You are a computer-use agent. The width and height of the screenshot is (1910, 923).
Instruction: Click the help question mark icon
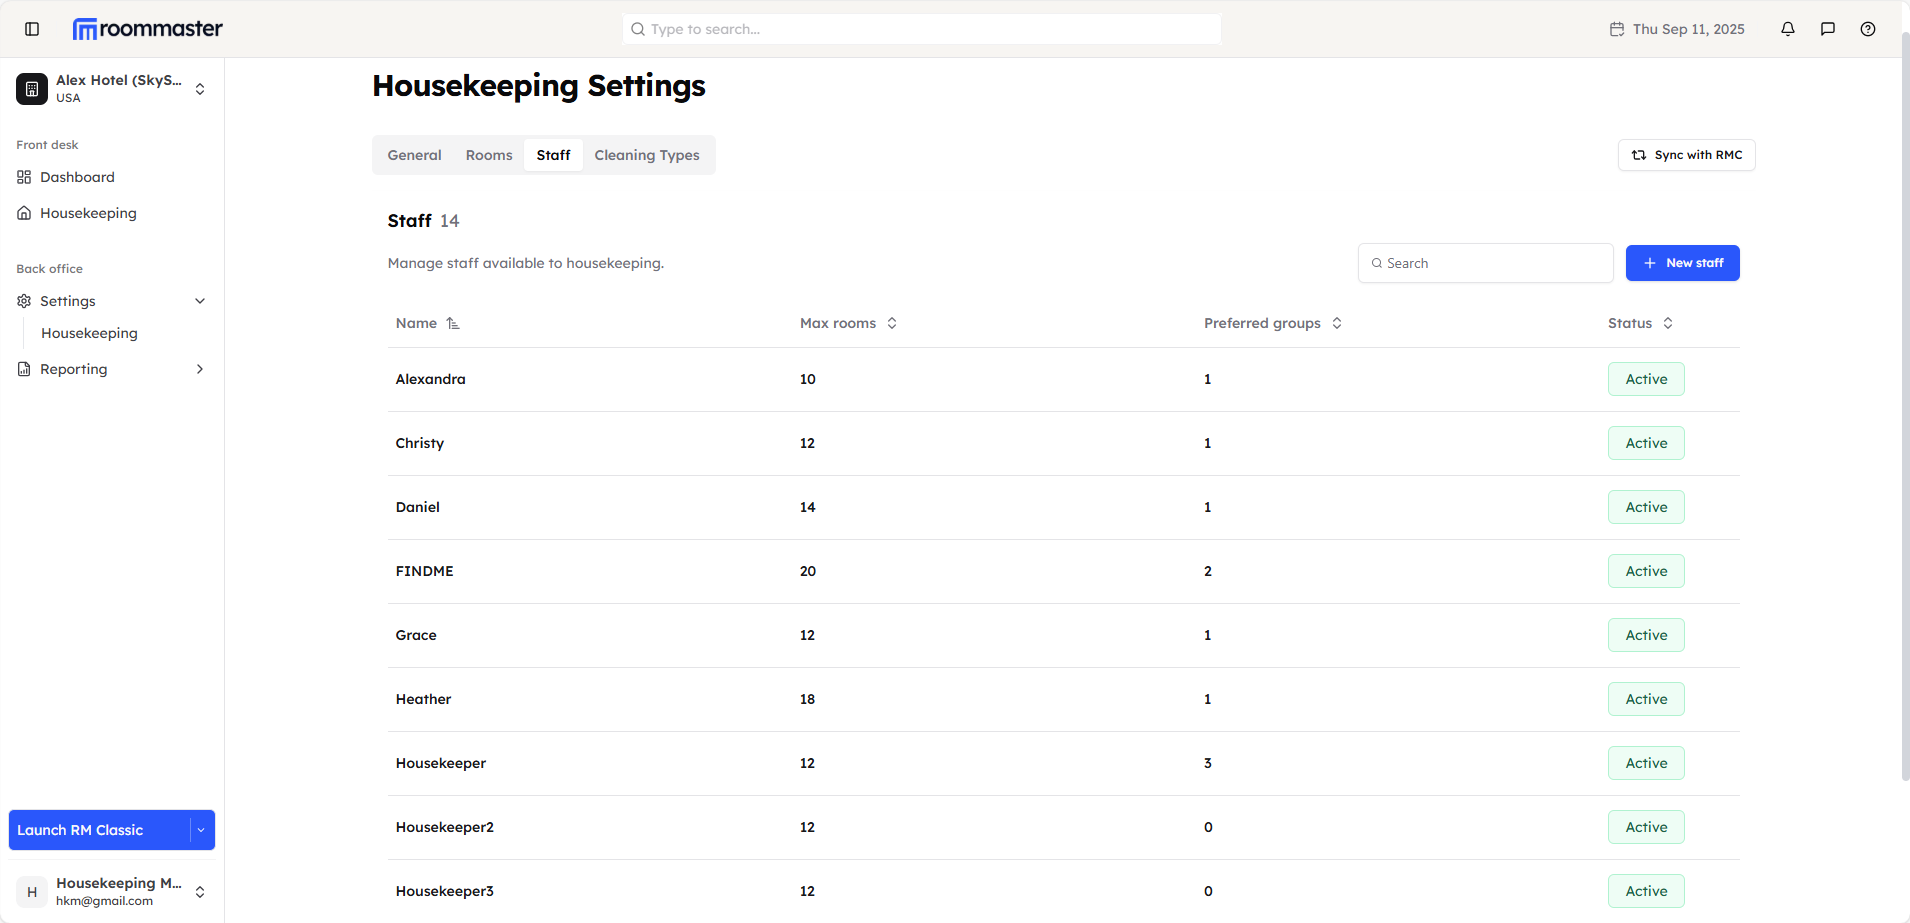(x=1868, y=29)
